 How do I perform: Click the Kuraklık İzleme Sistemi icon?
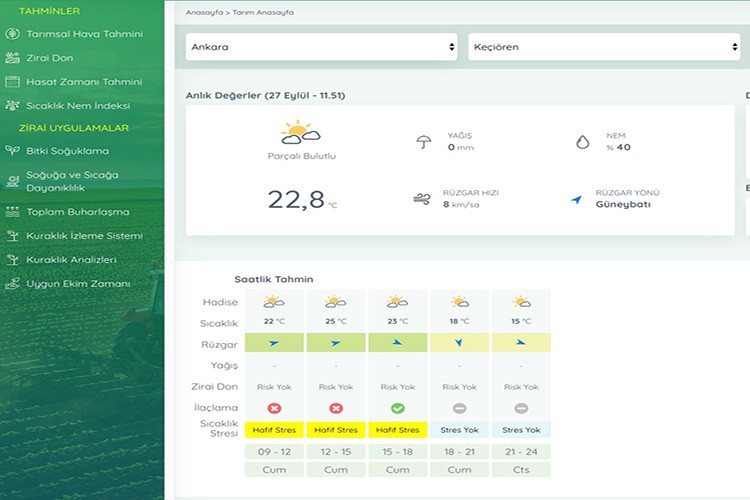point(12,236)
